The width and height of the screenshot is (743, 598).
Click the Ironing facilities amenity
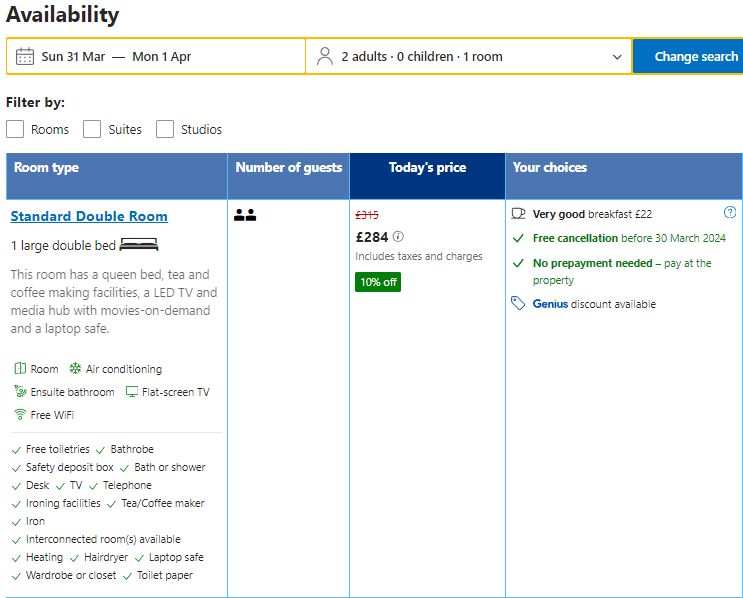(63, 503)
